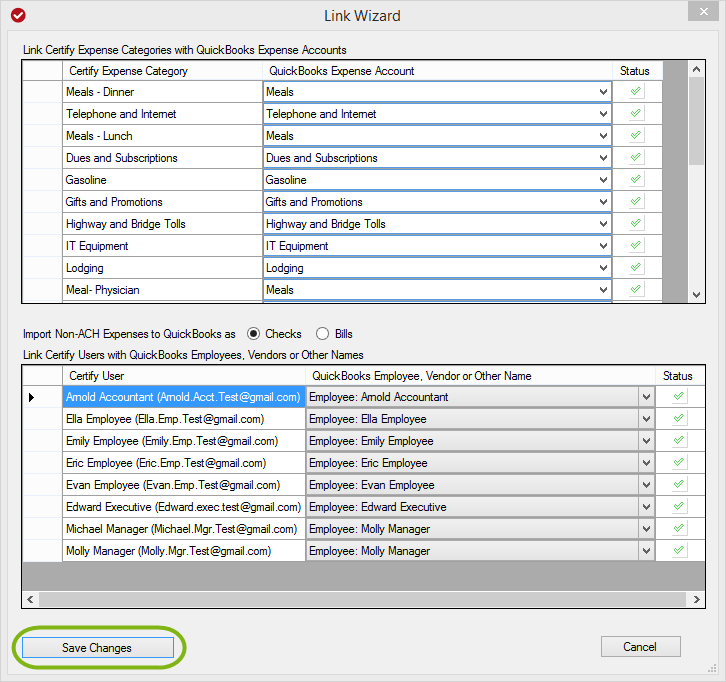Click the status checkmark for Ella Employee
726x682 pixels.
(x=679, y=419)
